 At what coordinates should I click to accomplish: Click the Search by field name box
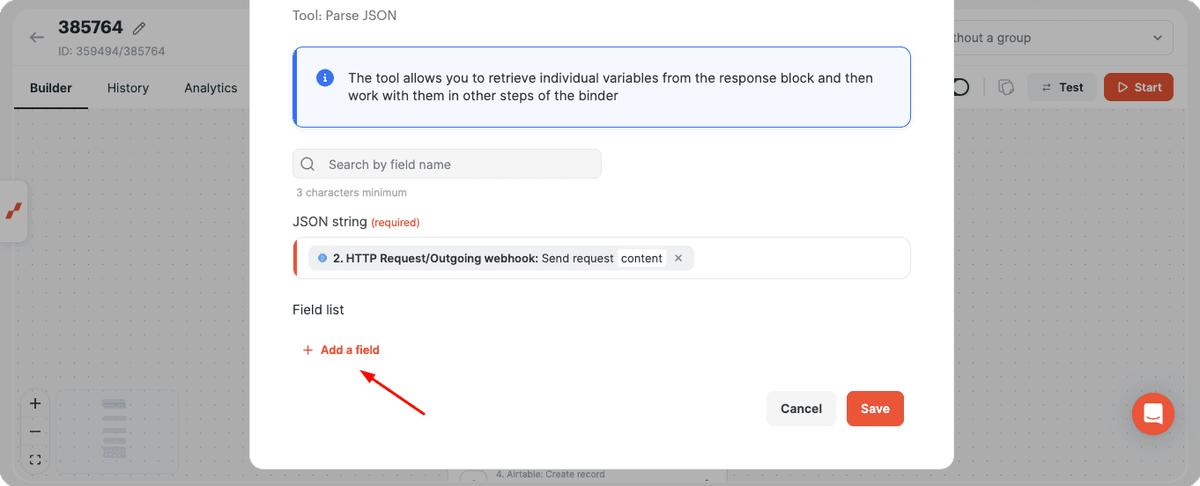point(447,164)
